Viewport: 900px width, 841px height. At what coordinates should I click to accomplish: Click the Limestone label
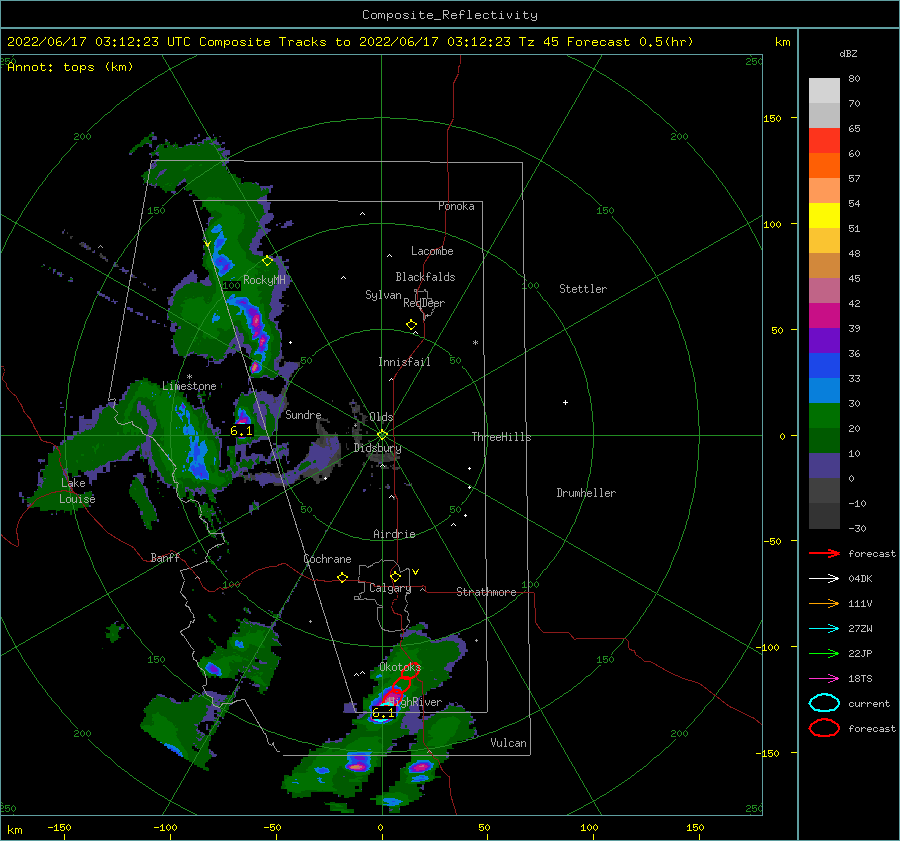coord(189,386)
